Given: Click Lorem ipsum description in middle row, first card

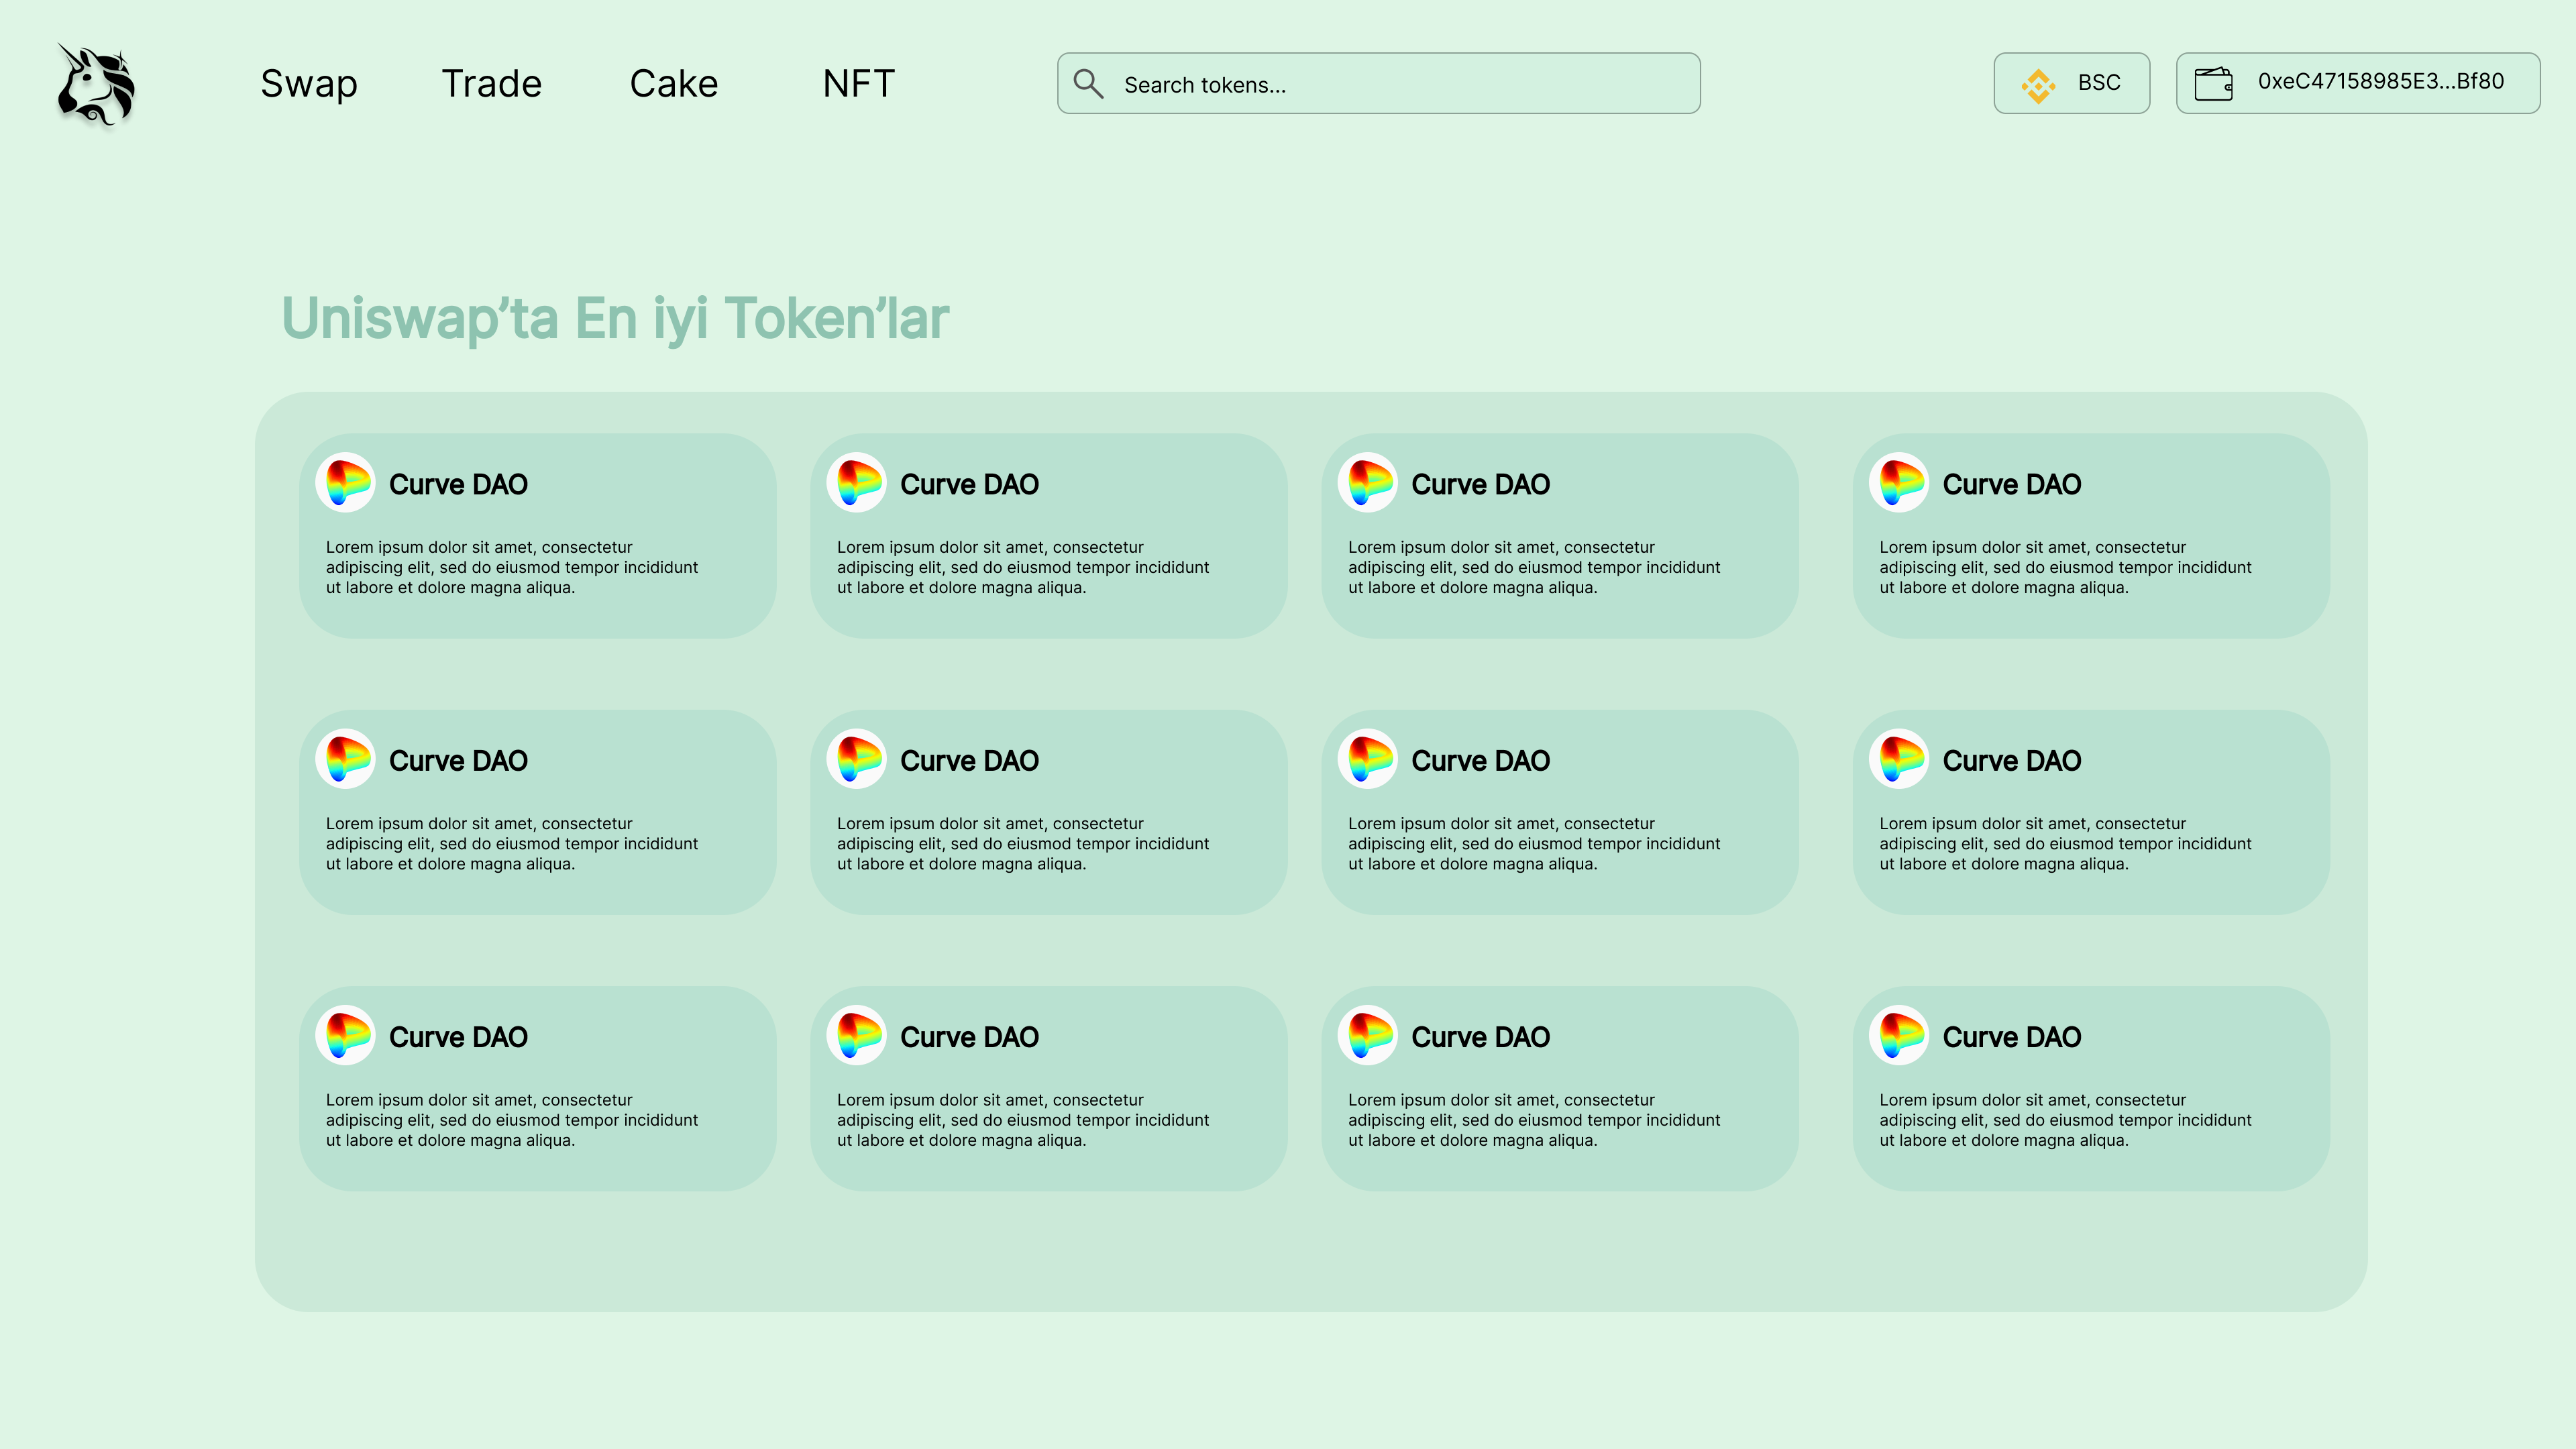Looking at the screenshot, I should [x=512, y=844].
